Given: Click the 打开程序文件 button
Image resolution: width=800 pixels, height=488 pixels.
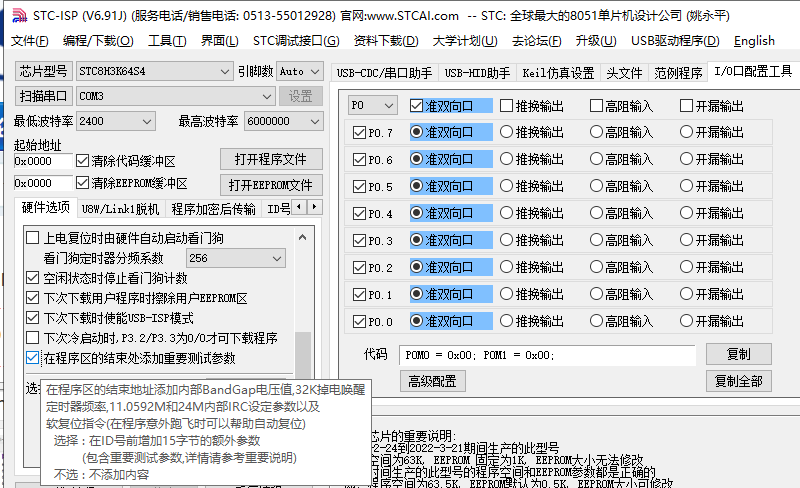Looking at the screenshot, I should coord(271,159).
